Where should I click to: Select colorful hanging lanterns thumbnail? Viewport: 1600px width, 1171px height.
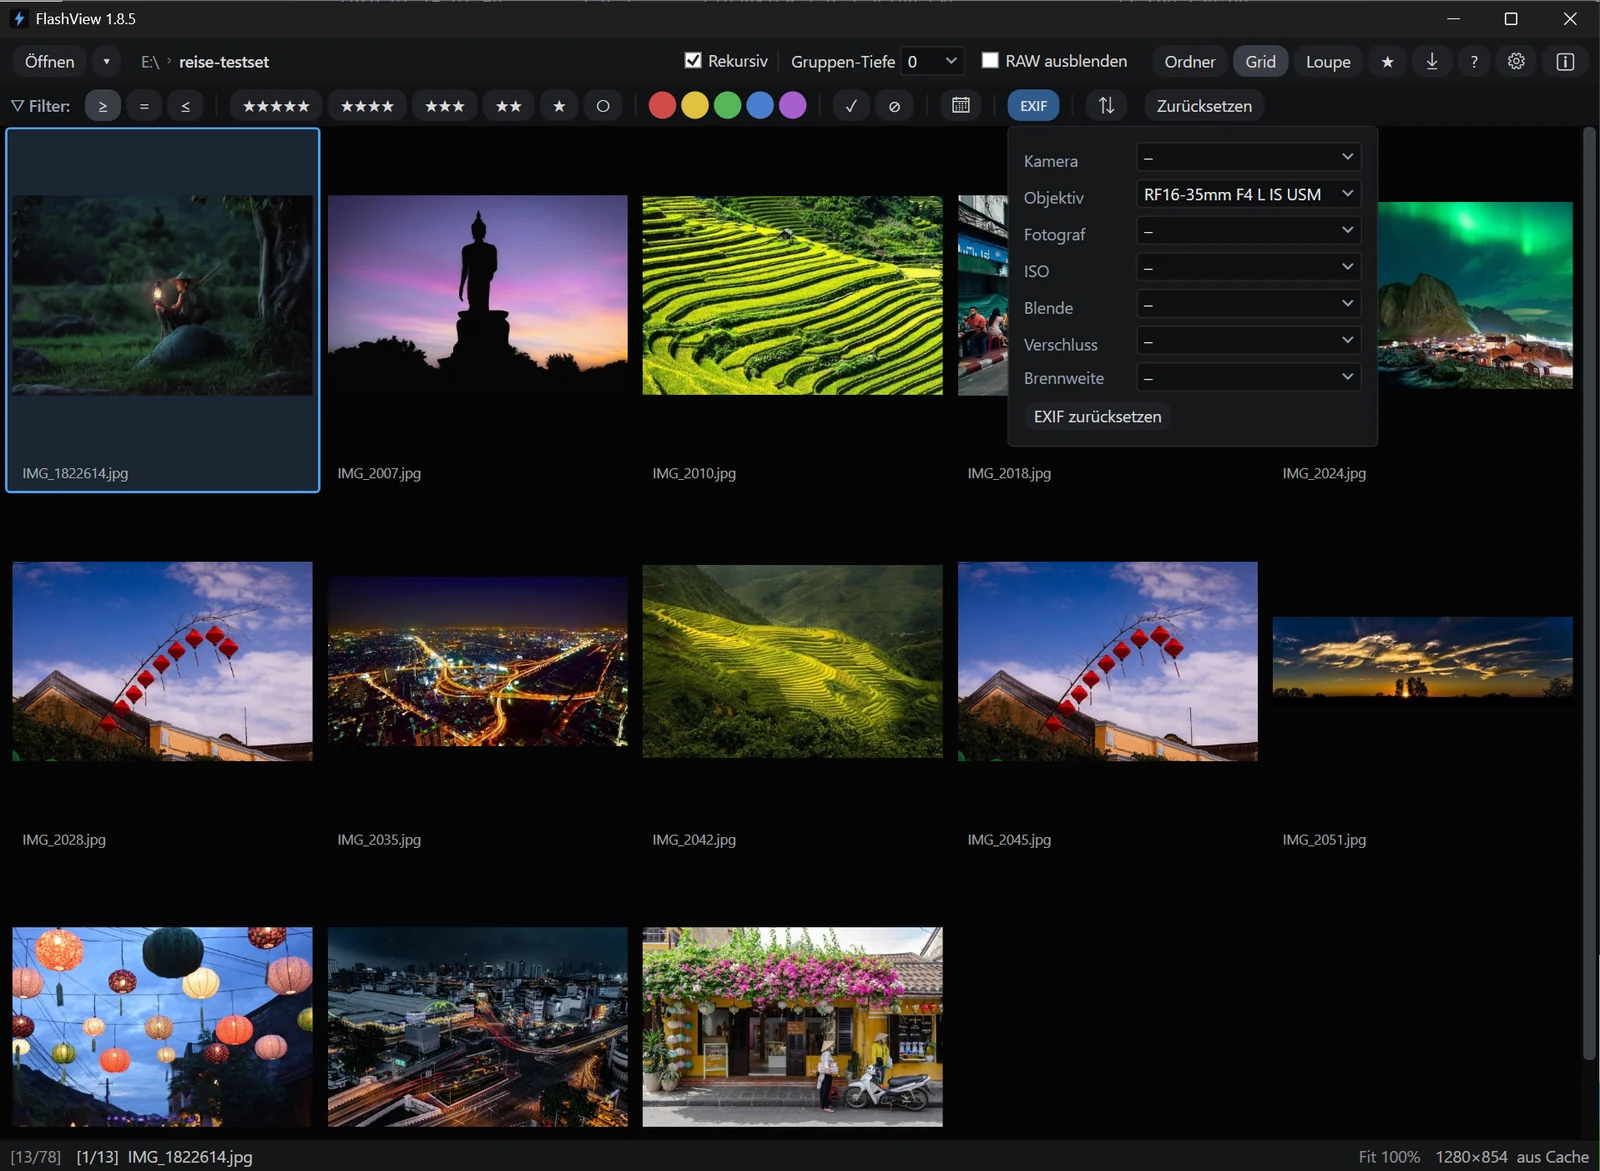point(162,1027)
